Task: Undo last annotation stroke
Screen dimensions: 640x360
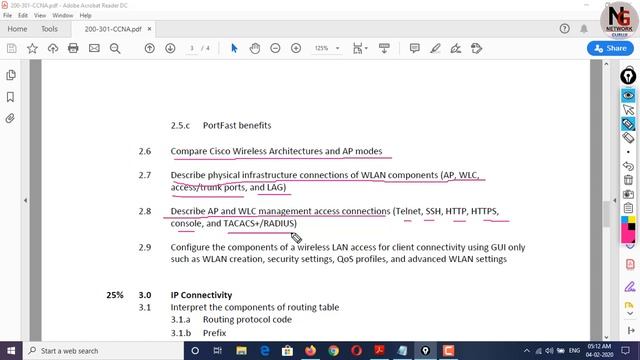Action: (628, 166)
